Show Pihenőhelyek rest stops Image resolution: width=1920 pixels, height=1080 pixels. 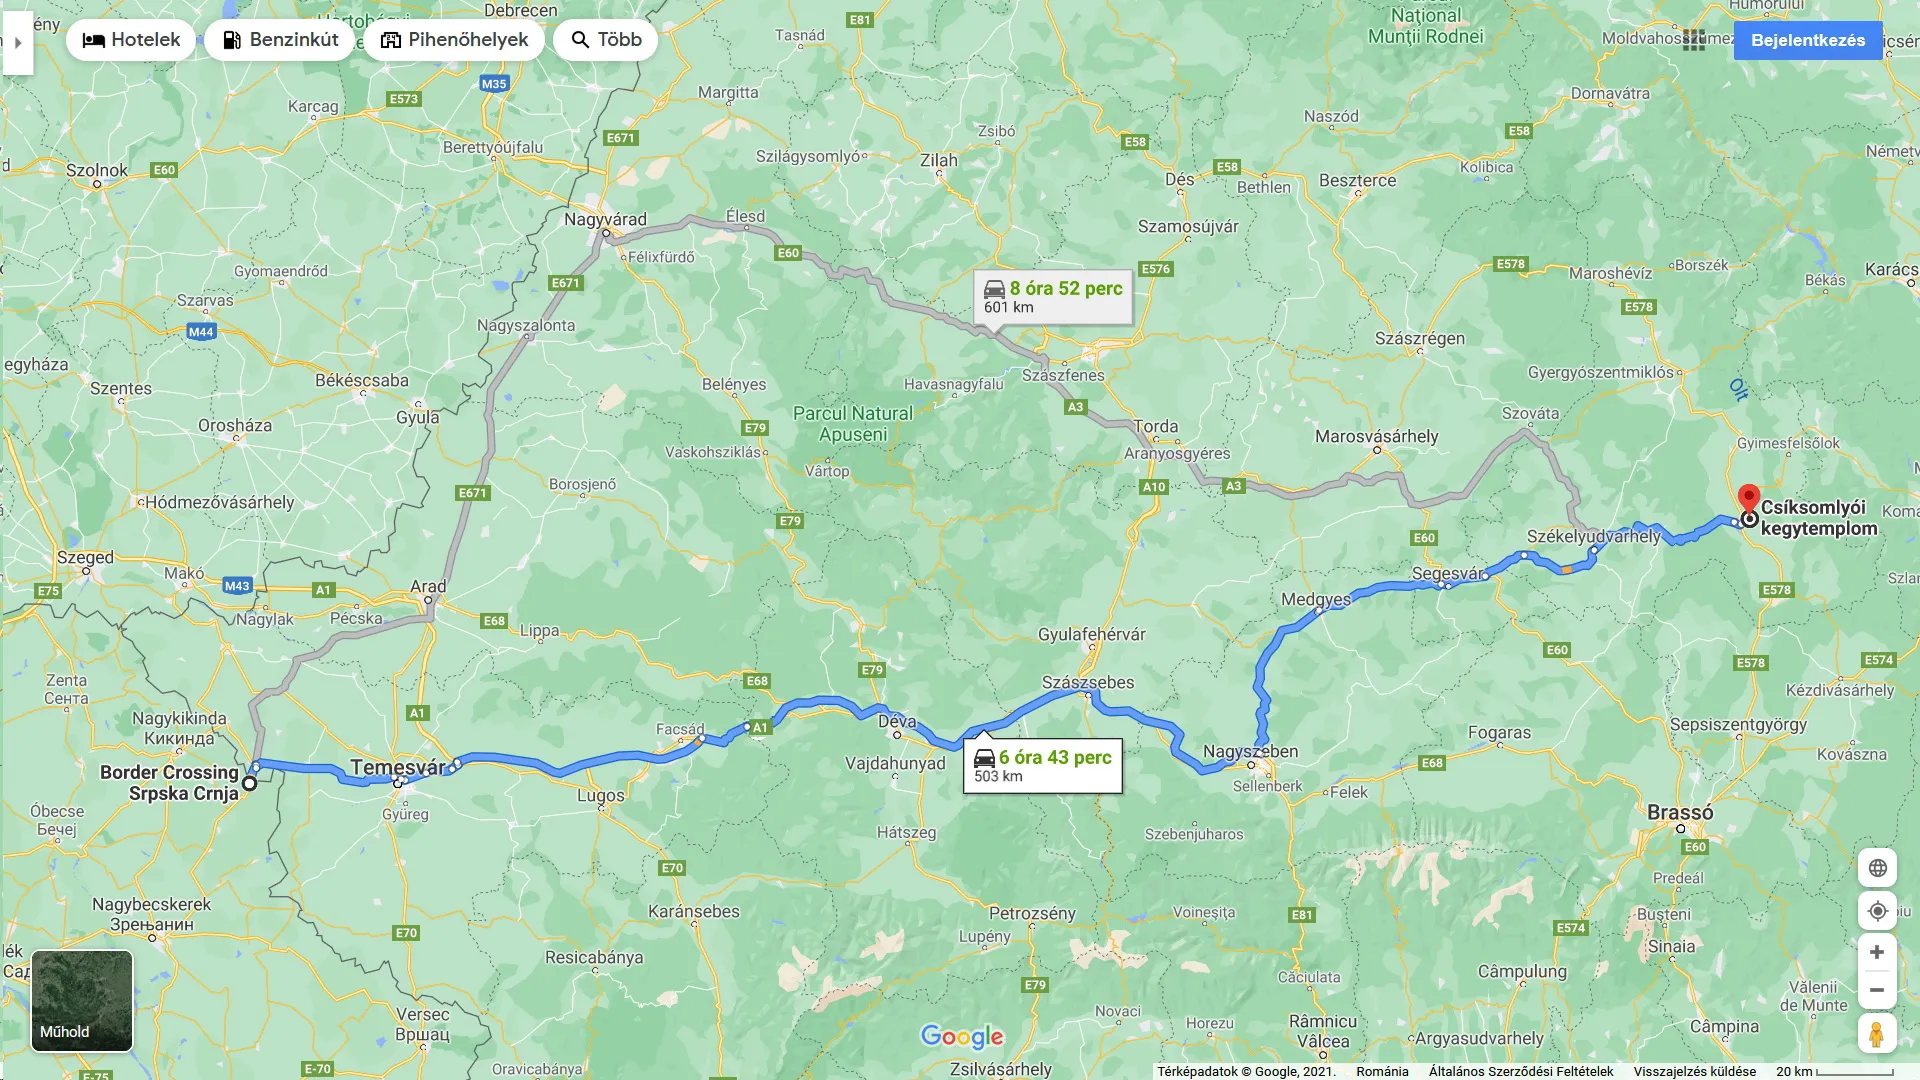coord(454,40)
